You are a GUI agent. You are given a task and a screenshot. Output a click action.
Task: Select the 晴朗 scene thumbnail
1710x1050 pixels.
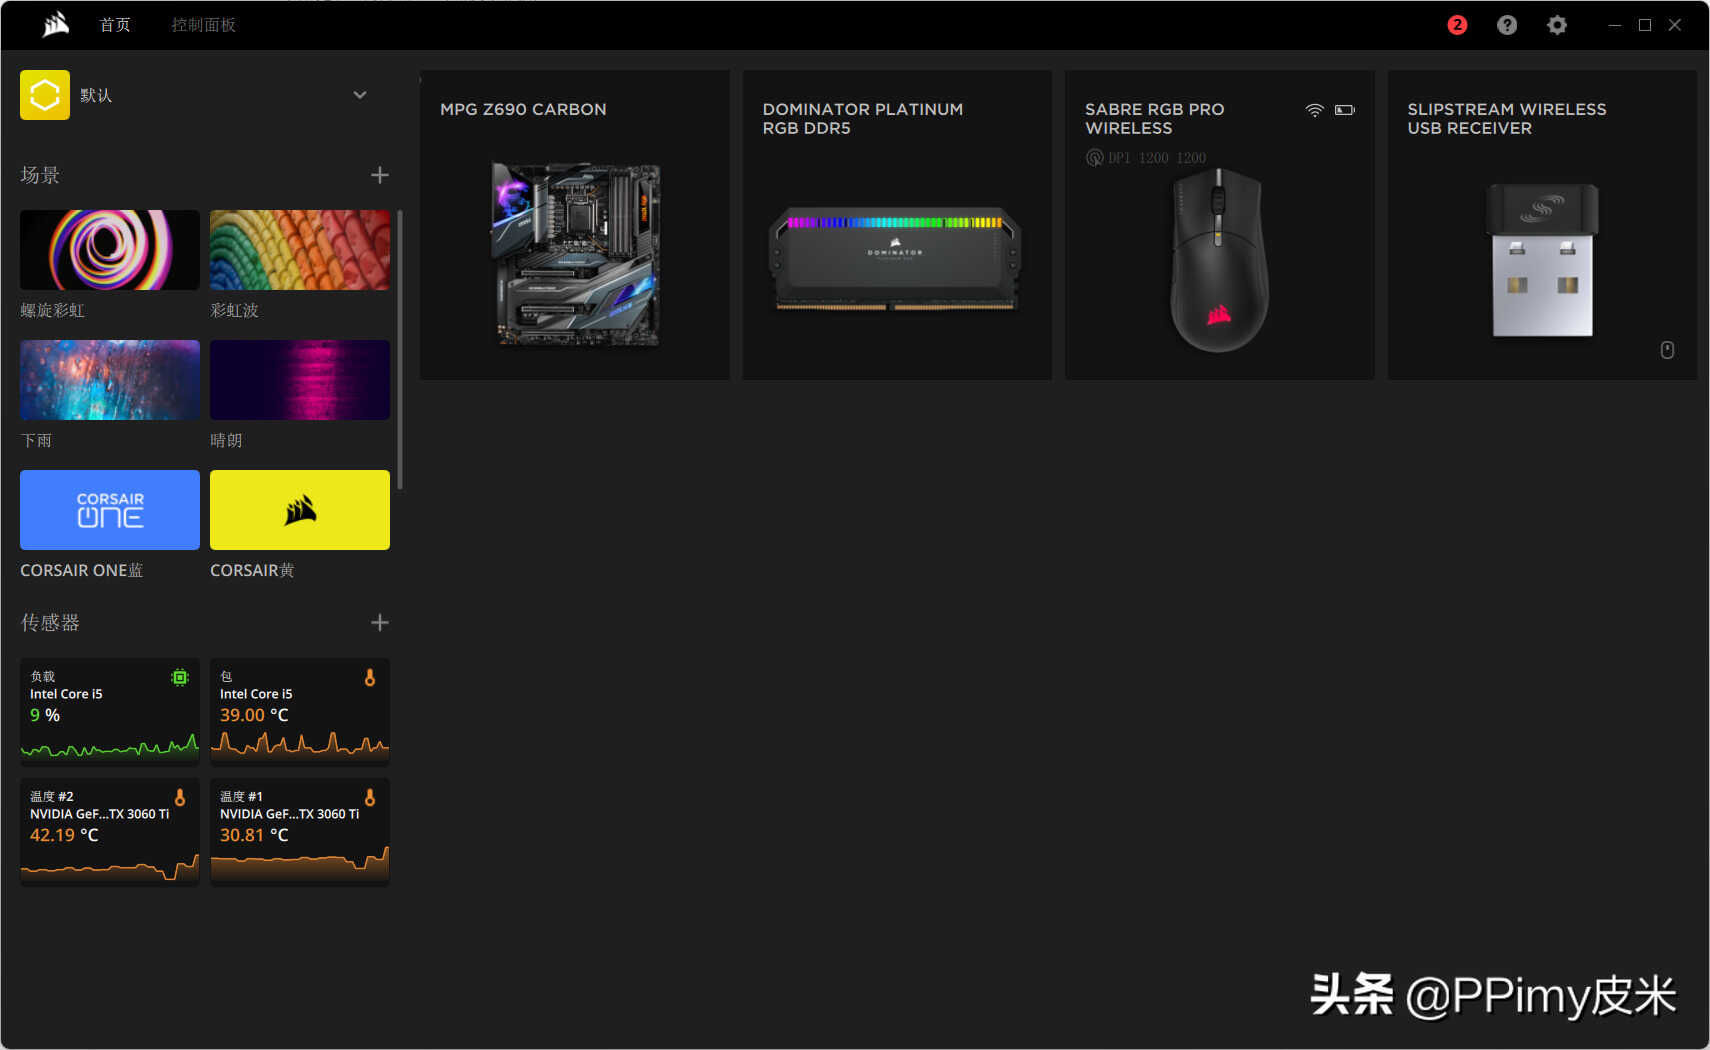[x=300, y=380]
